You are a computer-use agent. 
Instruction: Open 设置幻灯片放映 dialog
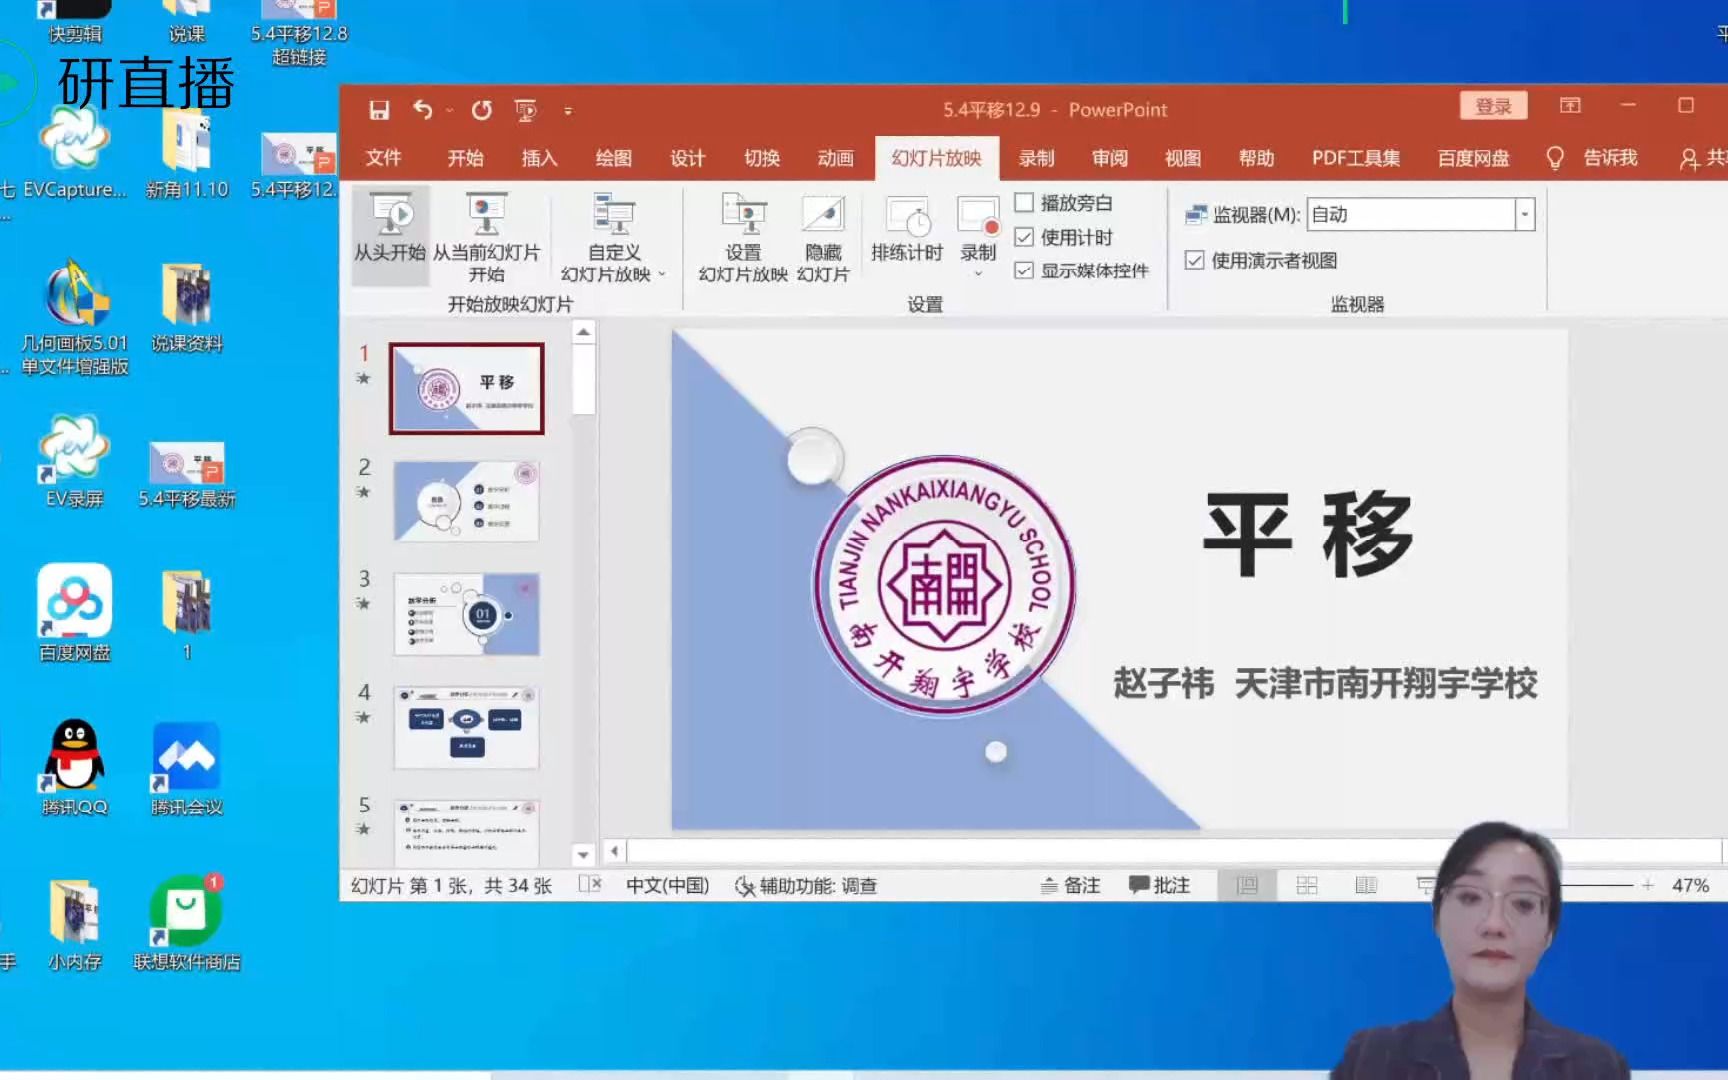[x=743, y=238]
